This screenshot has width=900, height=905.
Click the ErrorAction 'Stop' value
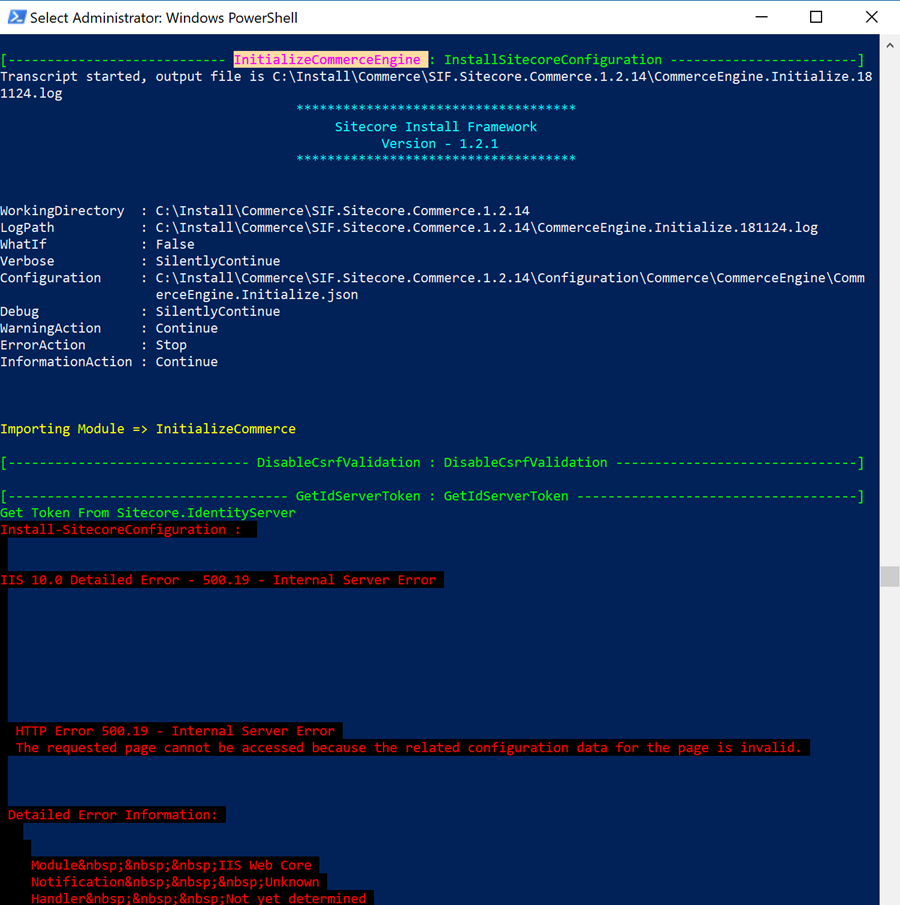pos(171,345)
